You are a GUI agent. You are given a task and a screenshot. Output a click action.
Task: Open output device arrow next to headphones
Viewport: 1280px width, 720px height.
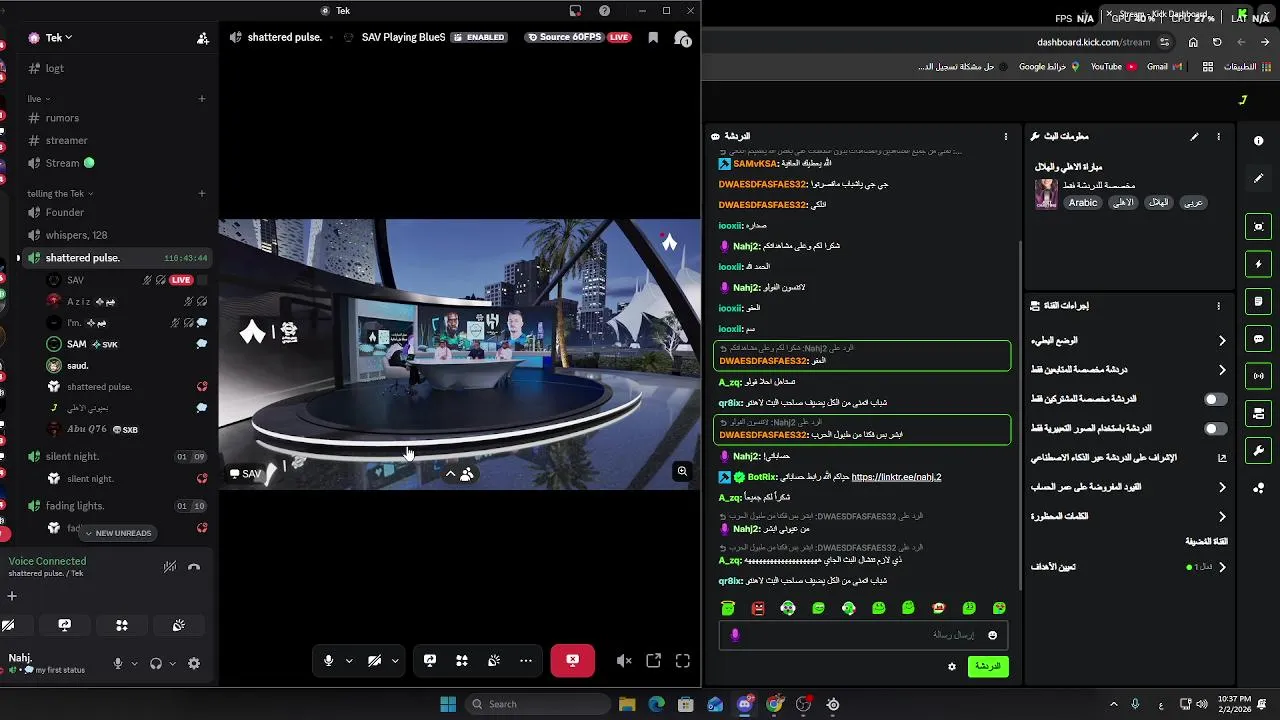[172, 663]
